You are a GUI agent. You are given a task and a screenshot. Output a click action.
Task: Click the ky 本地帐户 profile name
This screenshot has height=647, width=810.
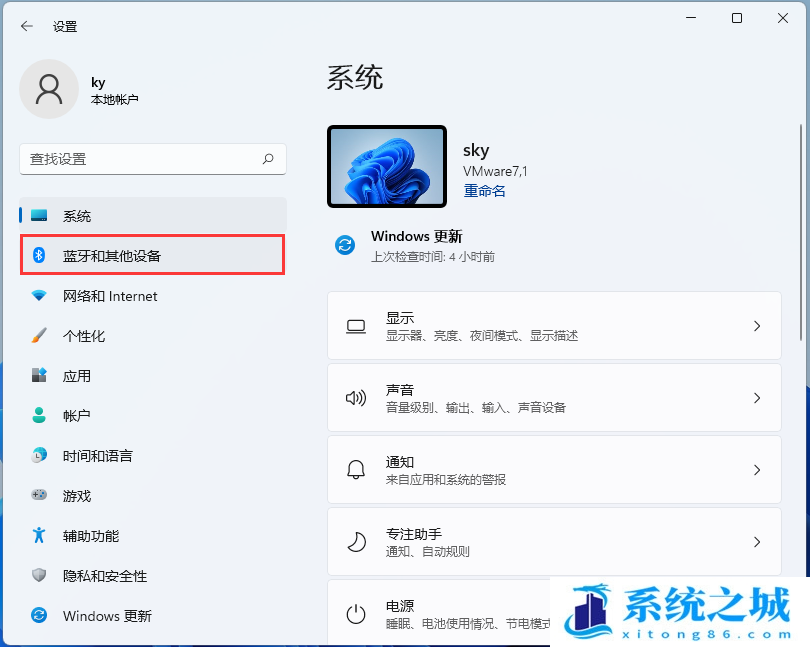point(114,90)
